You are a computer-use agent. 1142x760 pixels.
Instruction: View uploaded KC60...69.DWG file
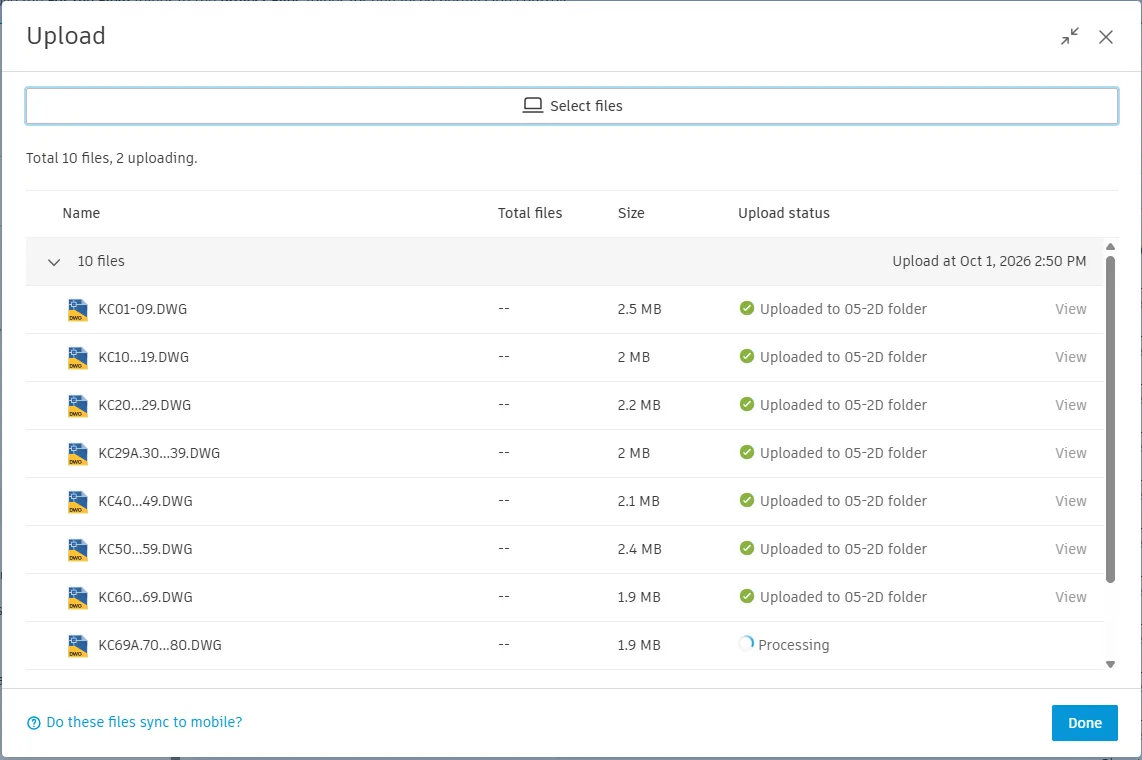(x=1071, y=597)
